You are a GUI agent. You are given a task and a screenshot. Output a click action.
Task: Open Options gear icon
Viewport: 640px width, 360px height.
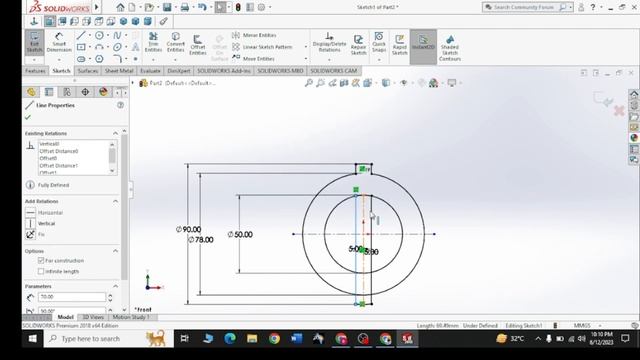click(262, 7)
